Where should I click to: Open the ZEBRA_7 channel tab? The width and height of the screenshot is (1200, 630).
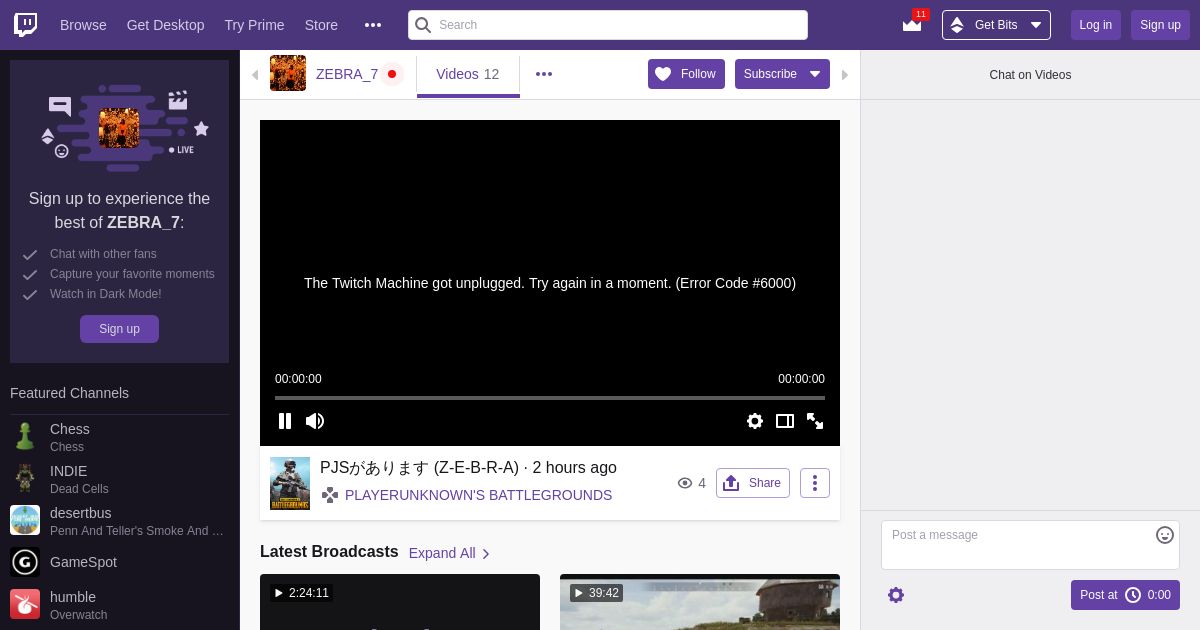pyautogui.click(x=347, y=74)
